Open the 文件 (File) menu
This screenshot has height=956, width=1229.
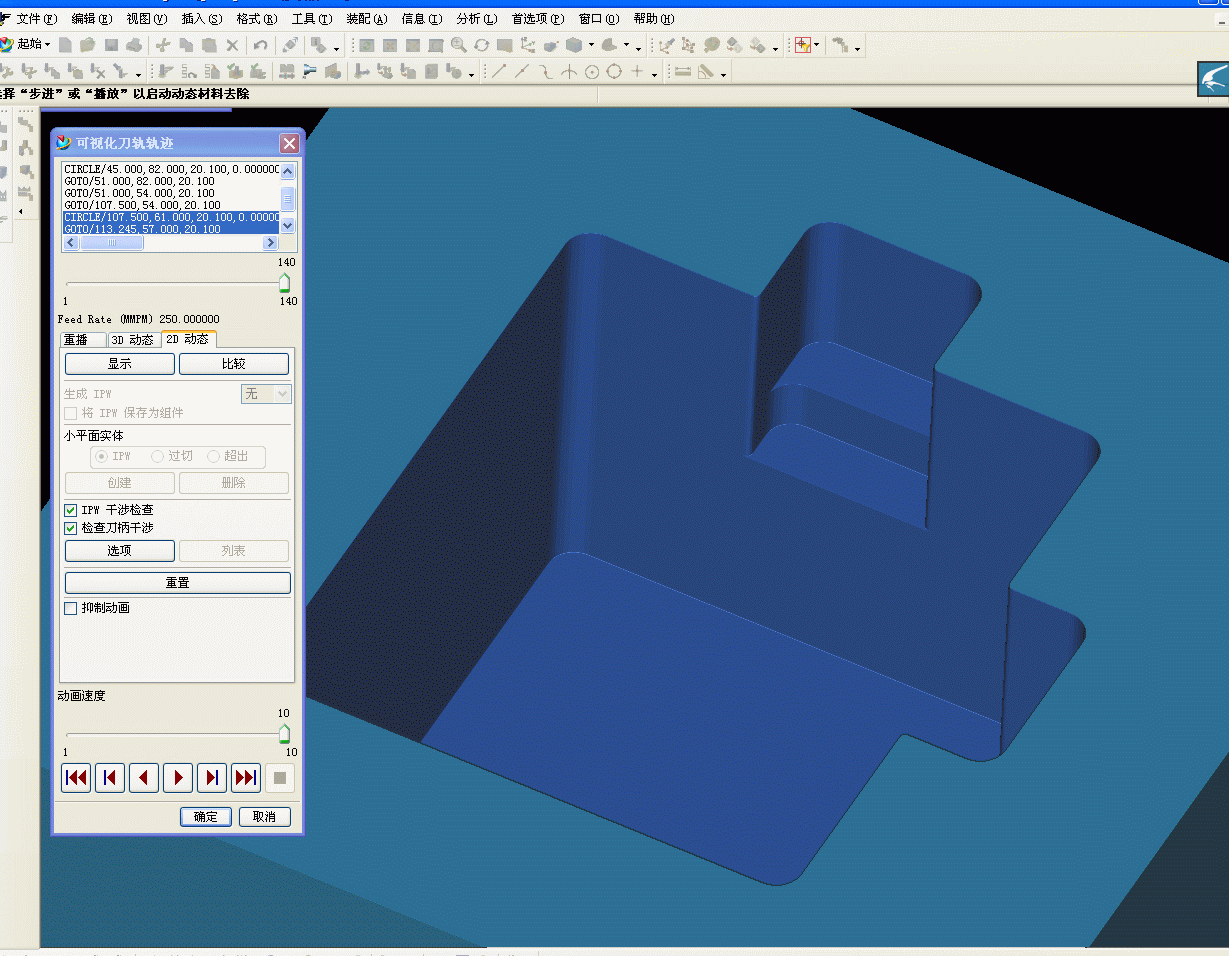click(x=37, y=19)
